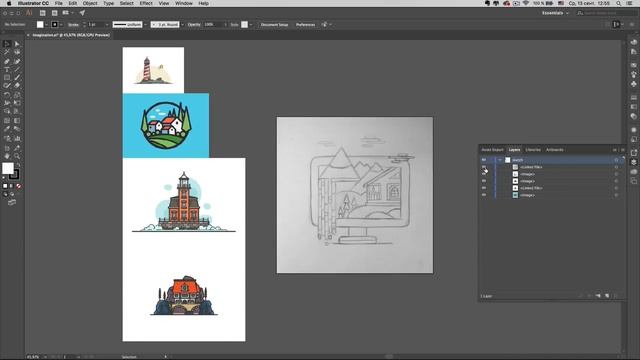This screenshot has width=640, height=360.
Task: Toggle visibility of the first Image item
Action: click(x=484, y=174)
